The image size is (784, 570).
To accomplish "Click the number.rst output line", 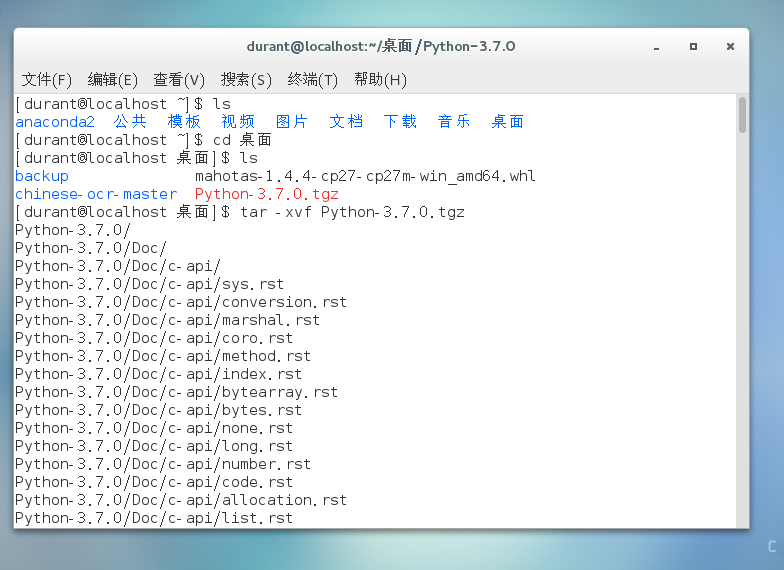I will (163, 464).
